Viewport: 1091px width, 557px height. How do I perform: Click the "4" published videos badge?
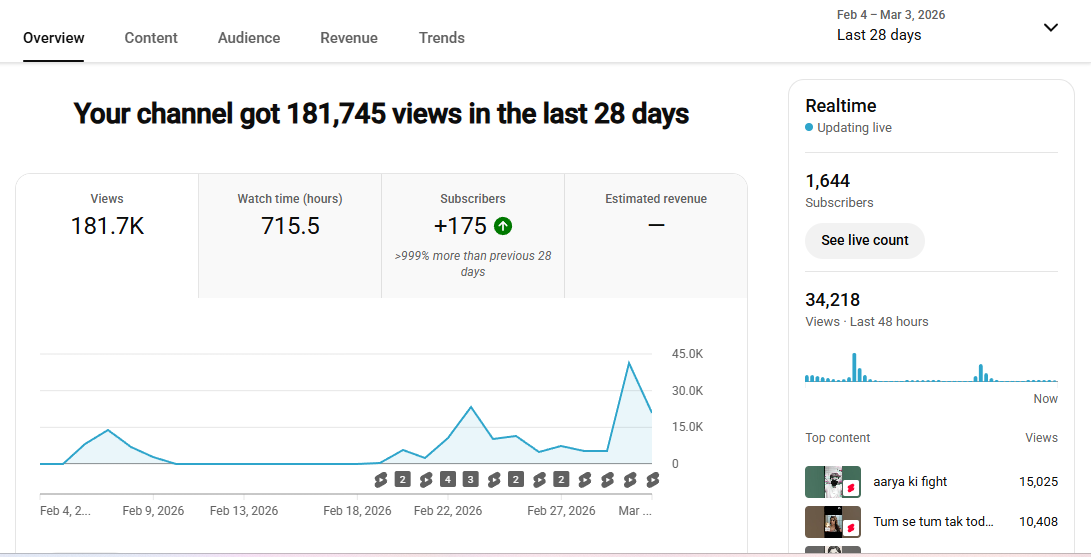(x=448, y=480)
